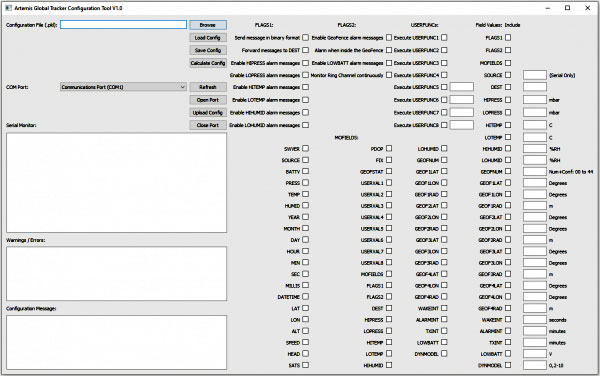Click the USERFUNC5 value input field
Image resolution: width=600 pixels, height=376 pixels.
point(461,87)
